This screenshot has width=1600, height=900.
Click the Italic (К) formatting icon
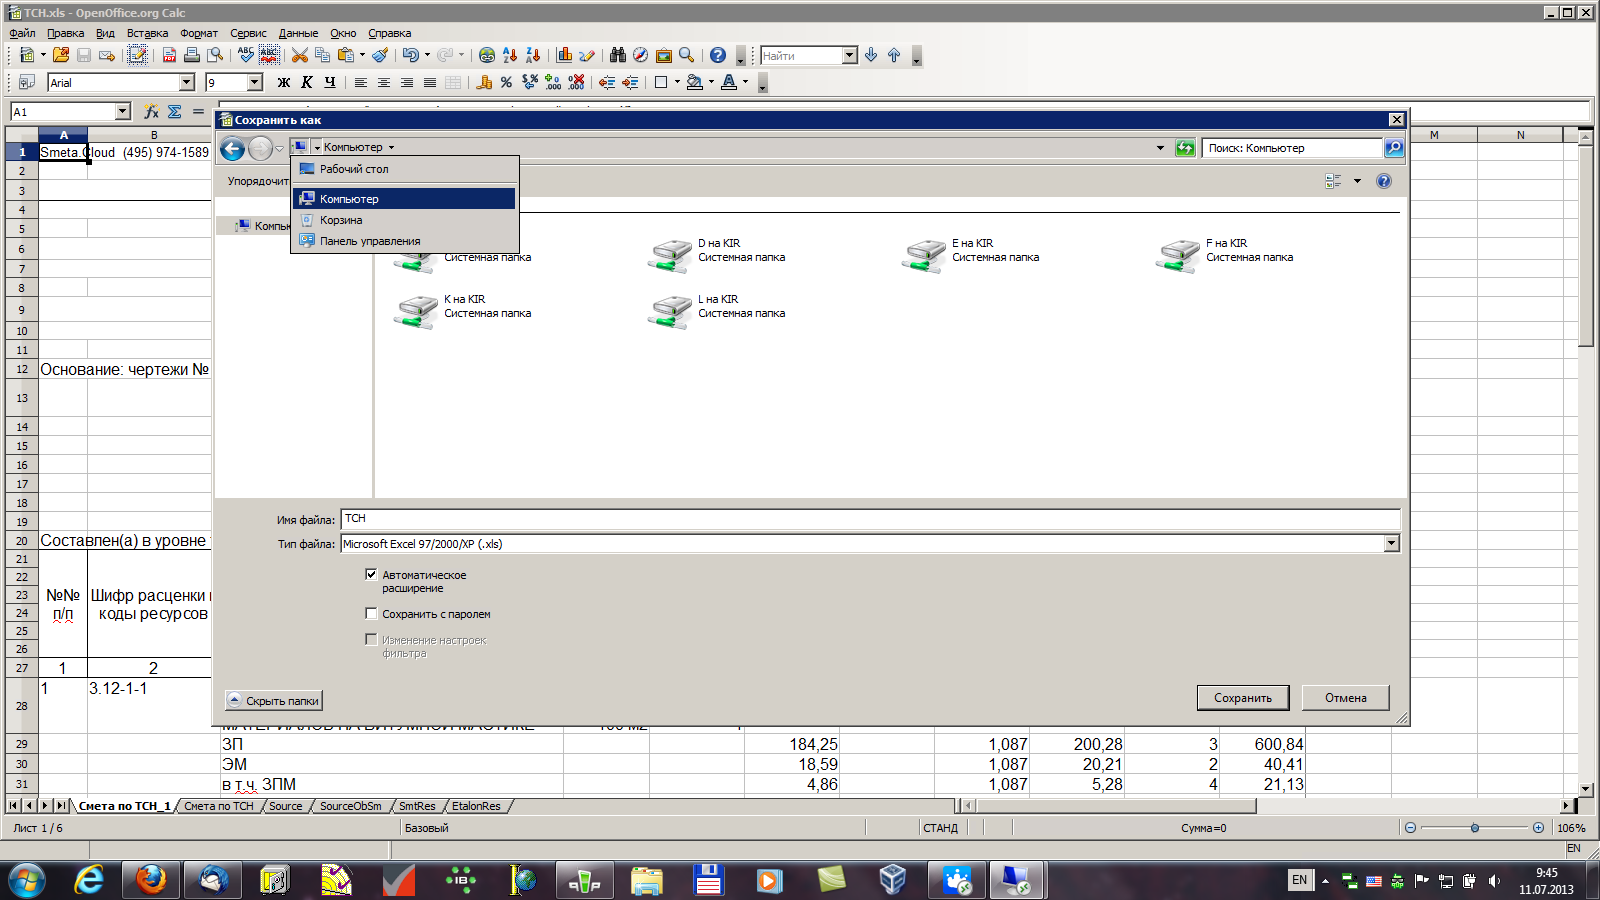click(307, 82)
